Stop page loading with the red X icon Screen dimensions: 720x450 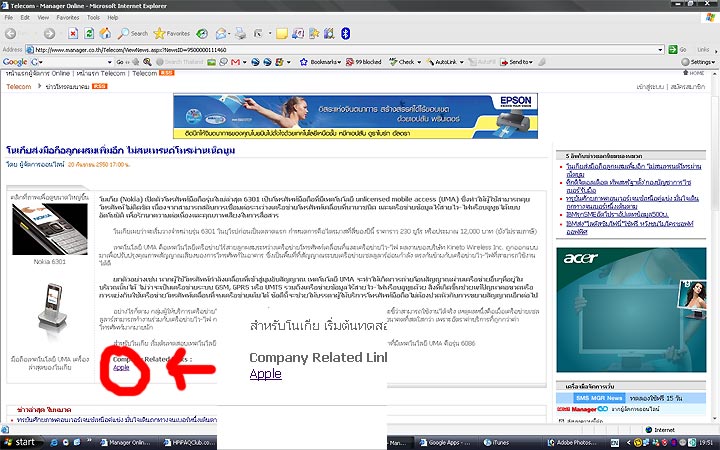coord(73,33)
